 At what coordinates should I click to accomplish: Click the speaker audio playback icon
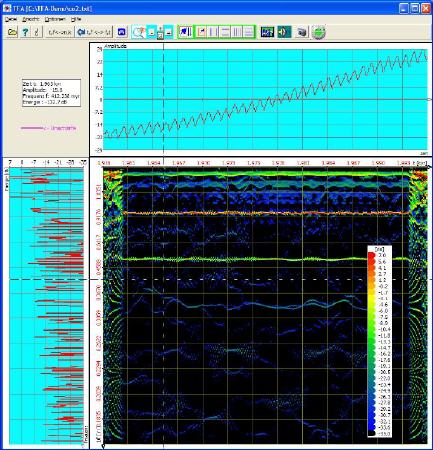(284, 32)
